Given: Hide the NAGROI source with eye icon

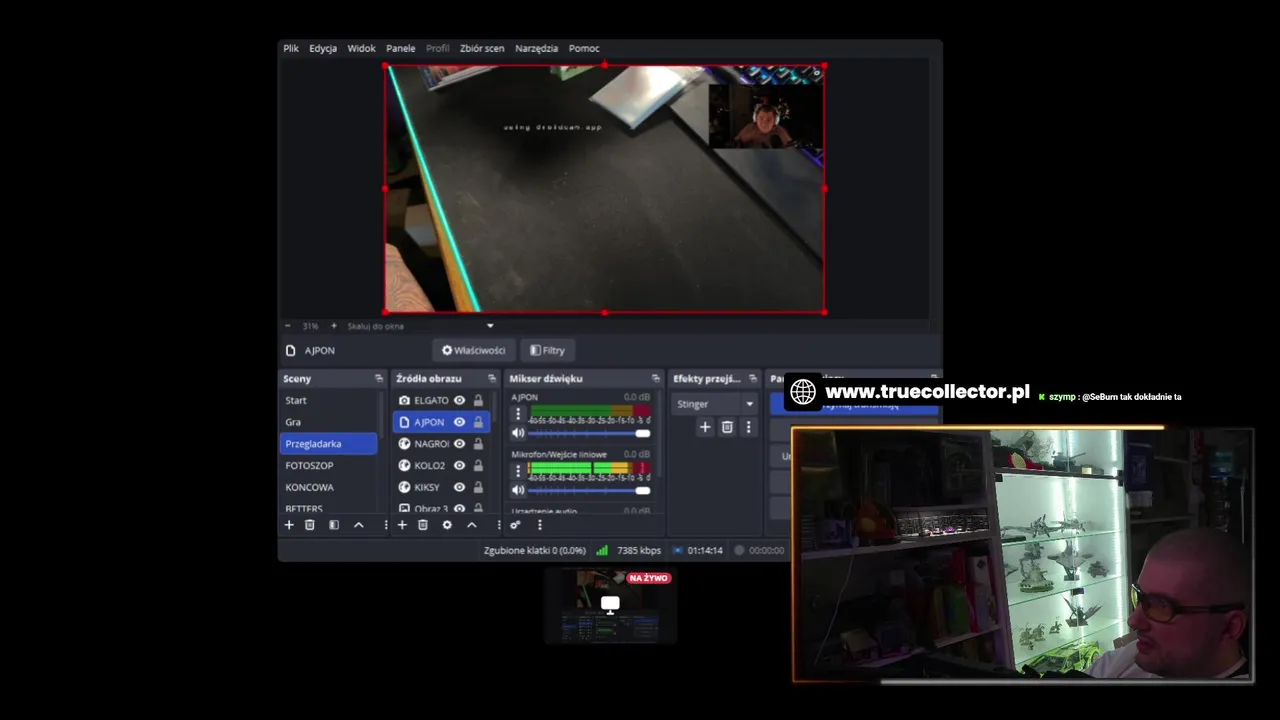Looking at the screenshot, I should pos(460,444).
